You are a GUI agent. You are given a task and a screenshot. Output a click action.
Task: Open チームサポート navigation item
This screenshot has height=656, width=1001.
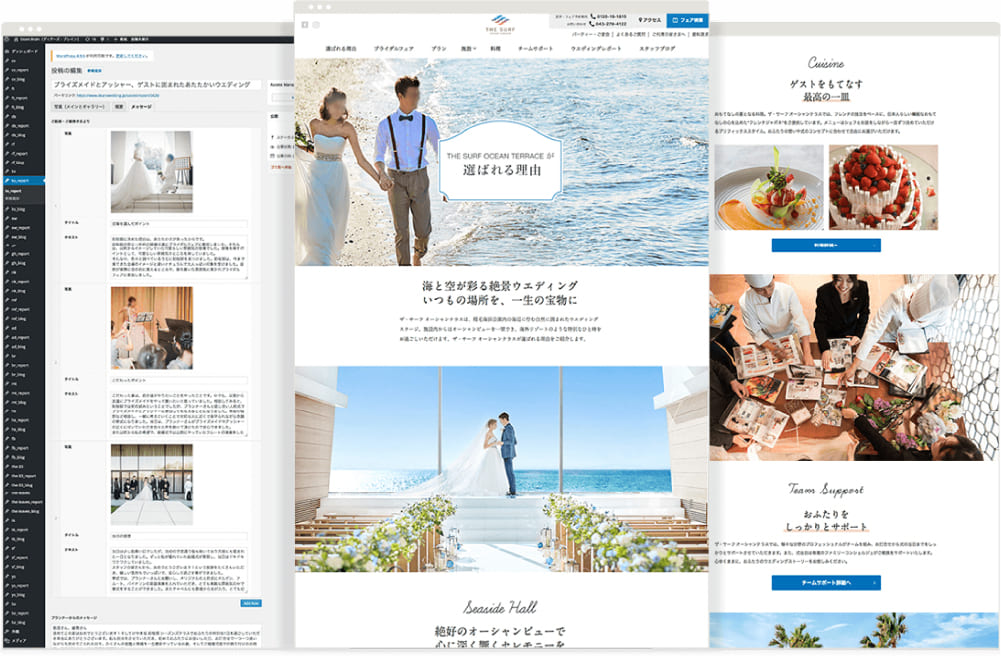(x=535, y=48)
